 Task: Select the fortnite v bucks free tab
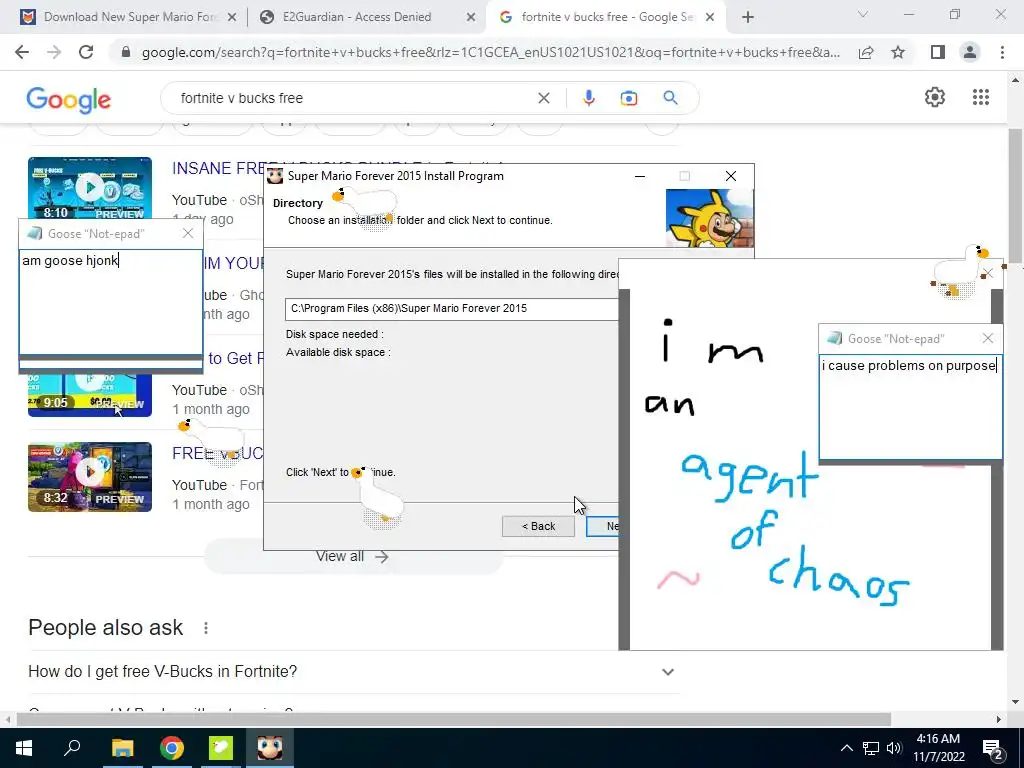point(607,18)
